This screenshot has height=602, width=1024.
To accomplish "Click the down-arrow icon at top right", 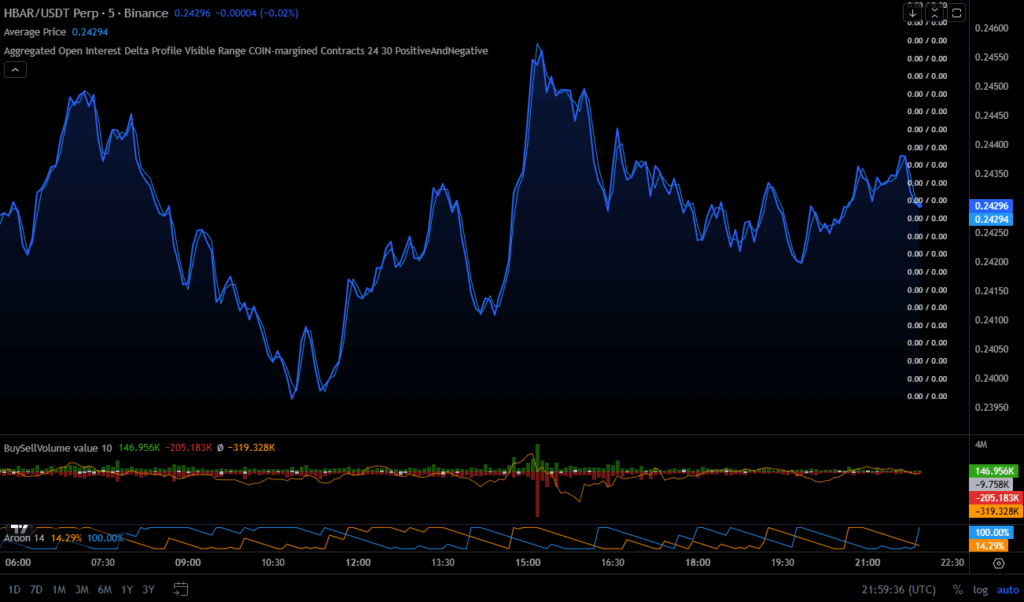I will tap(912, 13).
